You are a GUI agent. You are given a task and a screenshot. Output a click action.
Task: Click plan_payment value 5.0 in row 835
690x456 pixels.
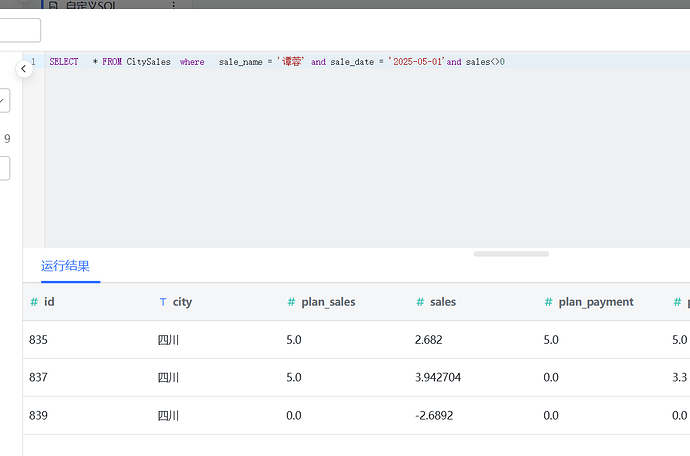(551, 340)
